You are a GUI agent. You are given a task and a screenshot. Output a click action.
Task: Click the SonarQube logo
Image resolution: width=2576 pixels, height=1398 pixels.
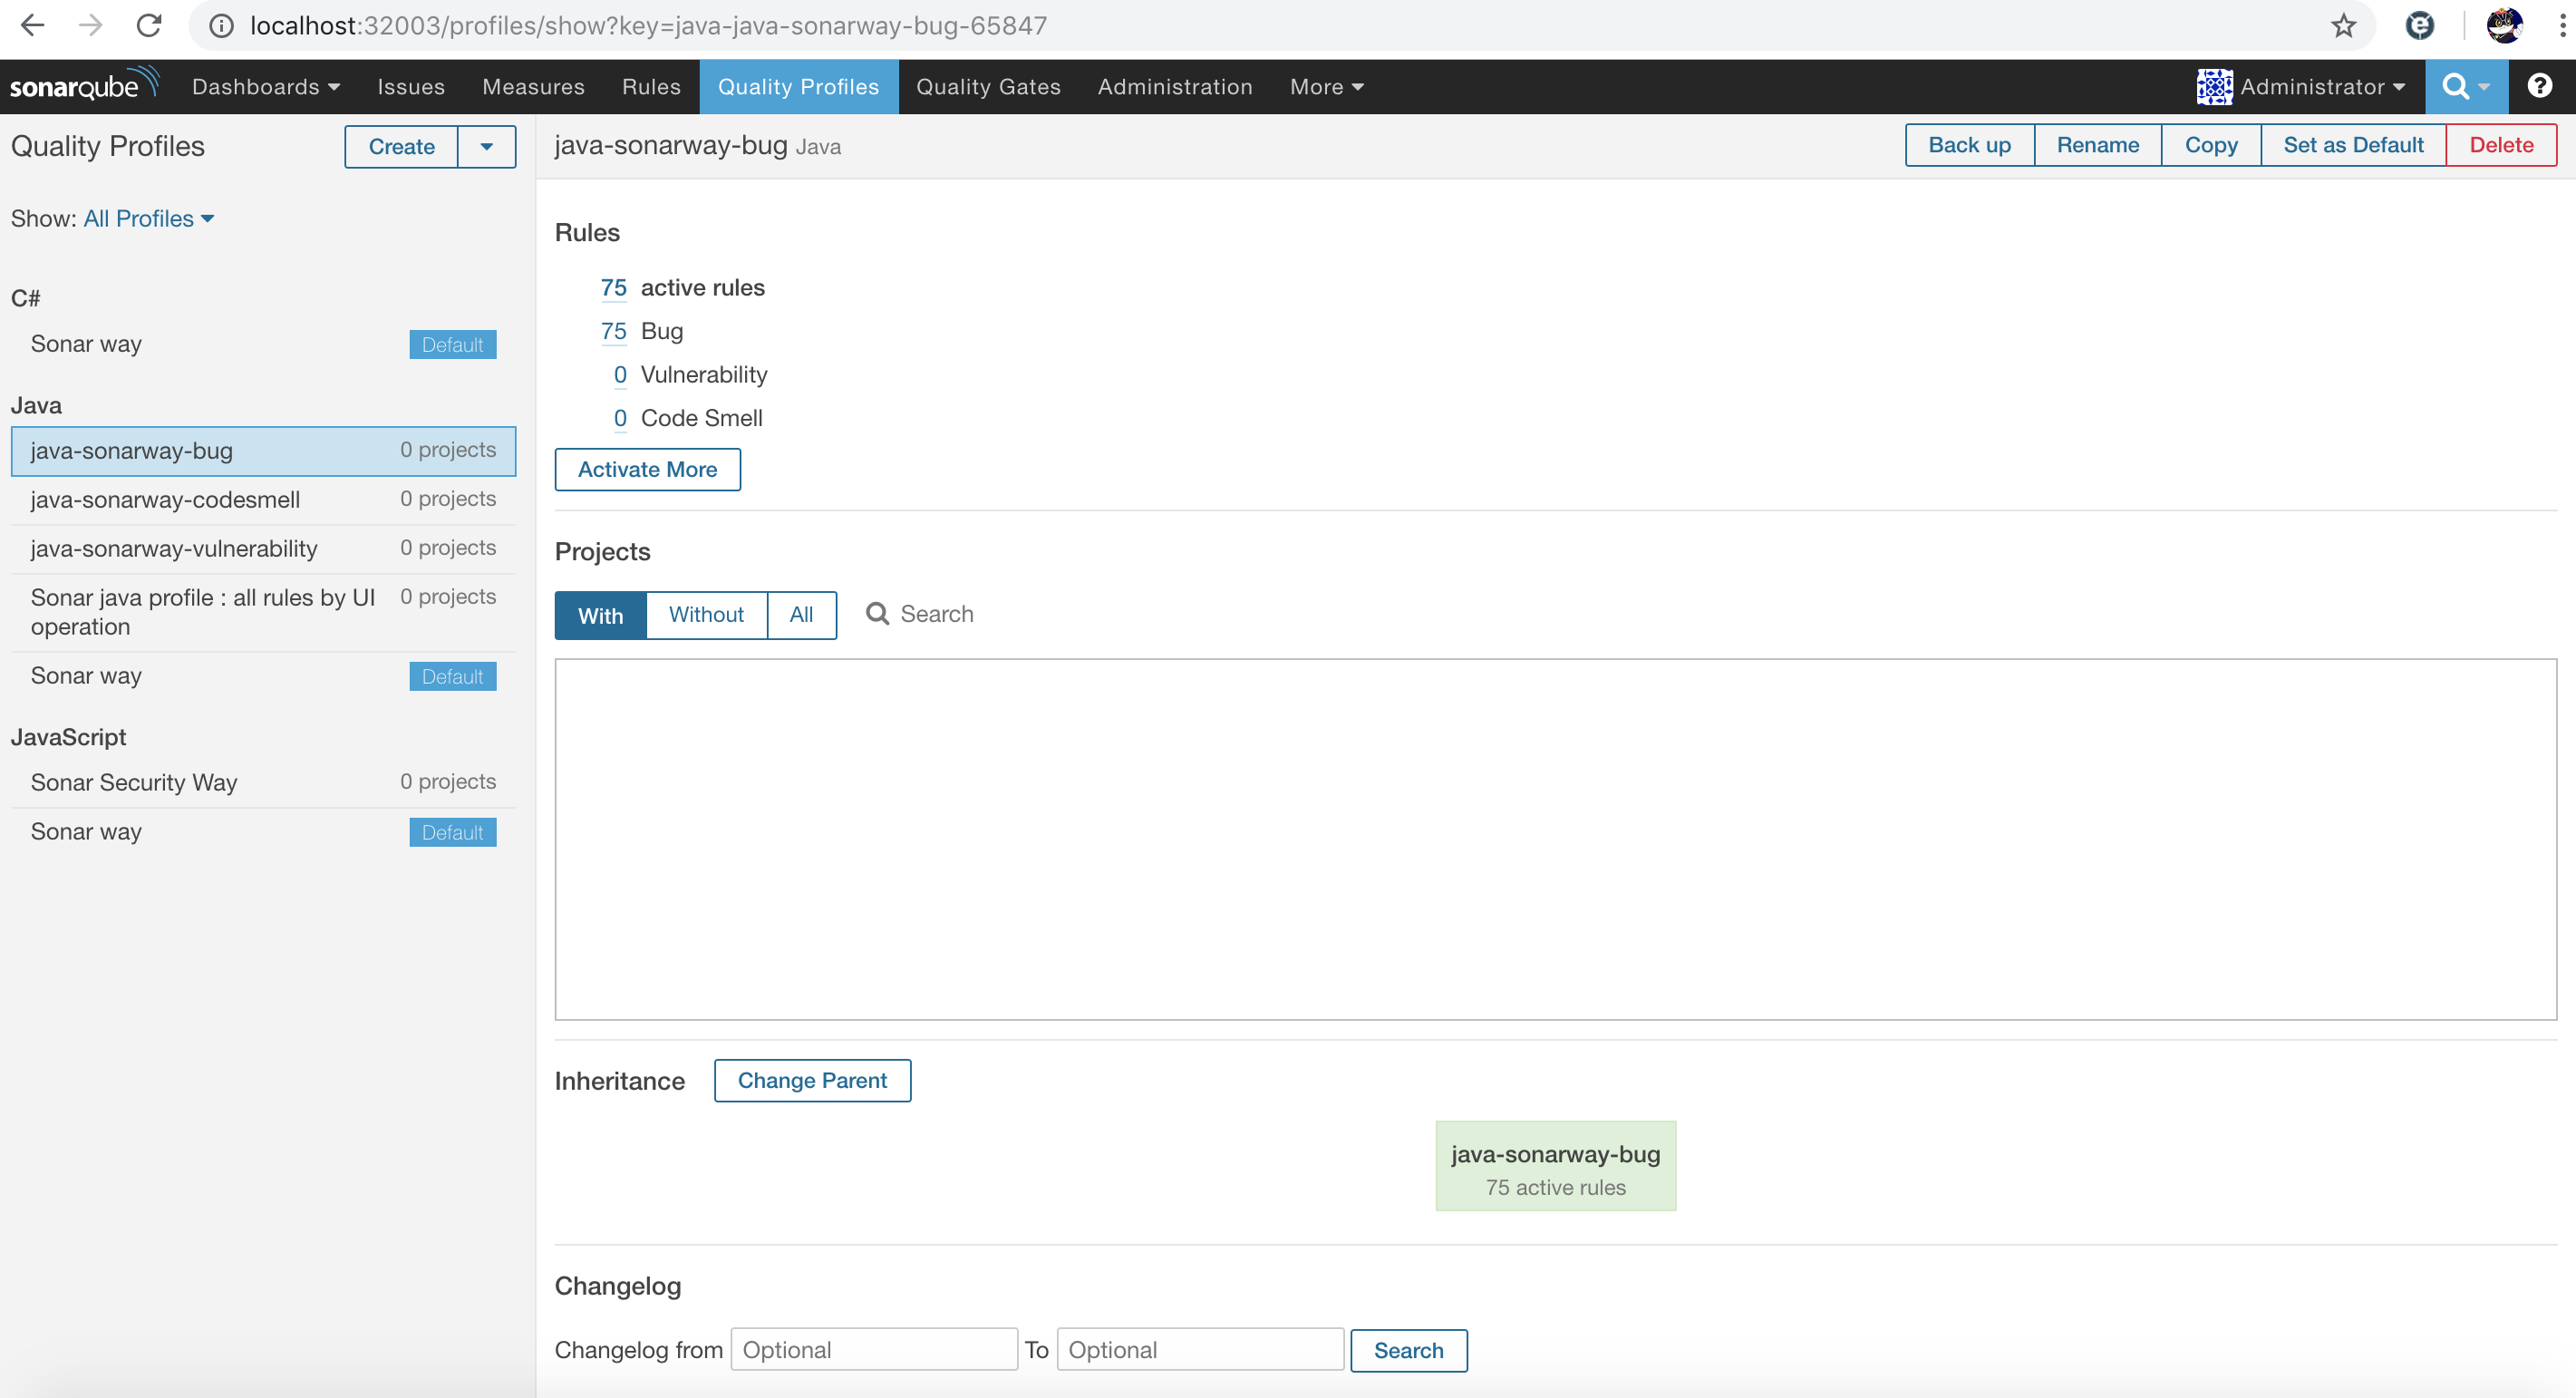coord(84,86)
